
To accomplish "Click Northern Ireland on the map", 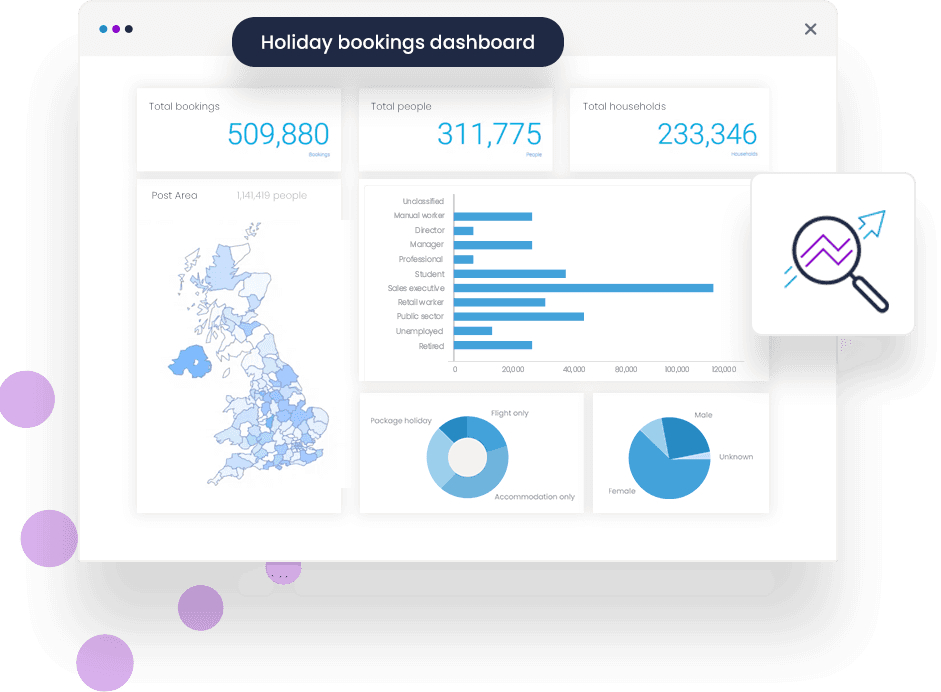I will pyautogui.click(x=191, y=361).
